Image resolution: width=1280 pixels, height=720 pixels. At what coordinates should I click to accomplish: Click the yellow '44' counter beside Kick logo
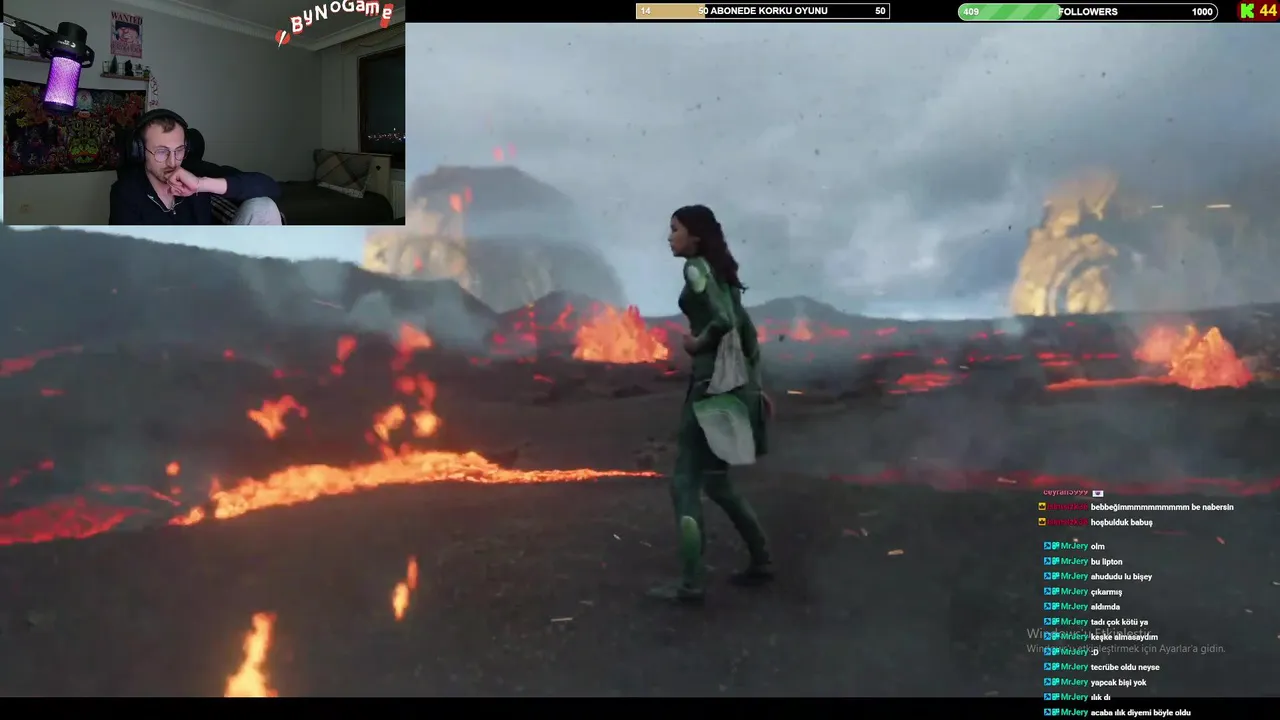pyautogui.click(x=1268, y=11)
